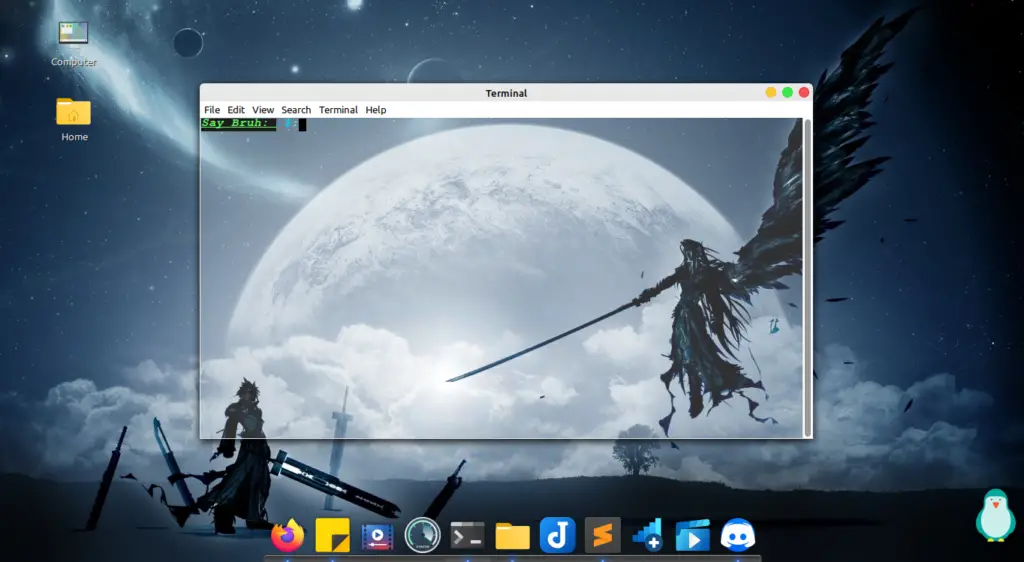Click the penguin mascot in screen corner
The image size is (1024, 562).
[x=996, y=516]
